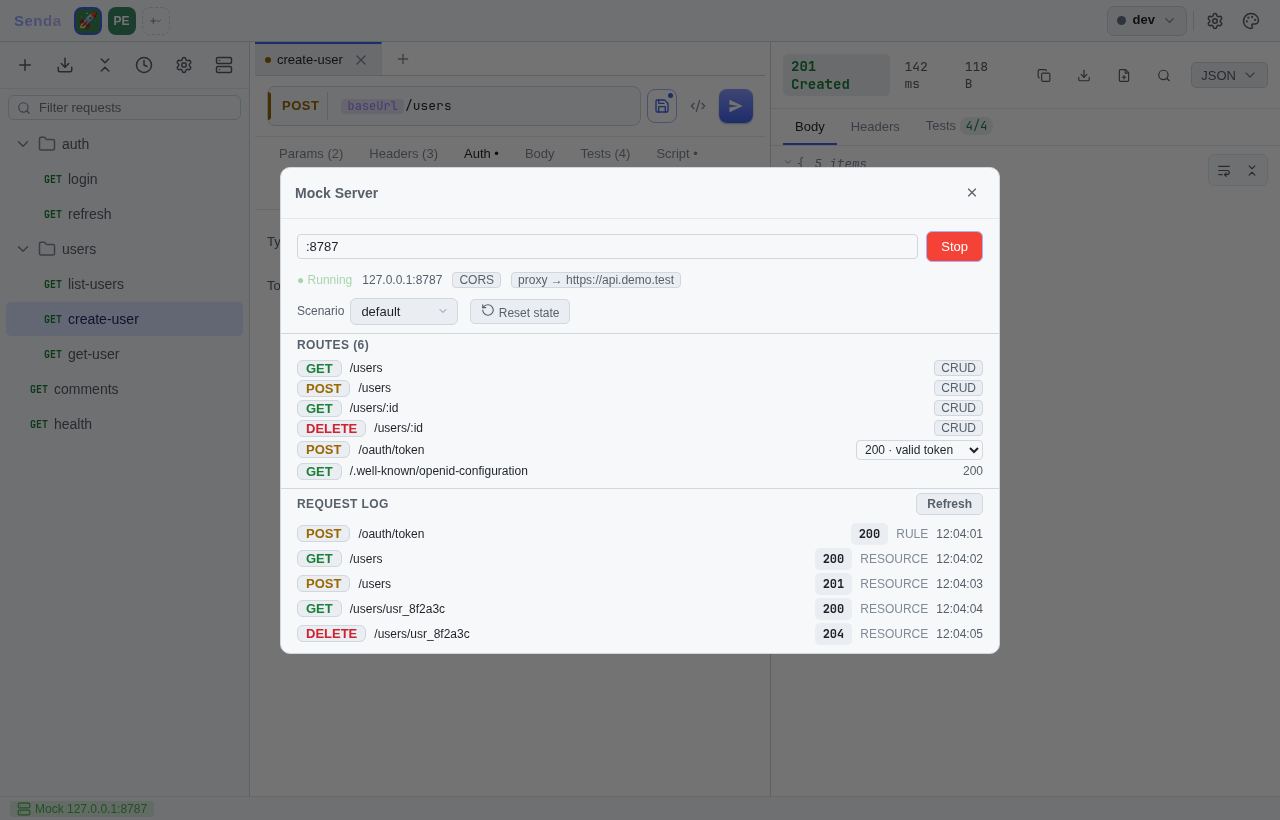Open mock server icon in sidebar toolbar
This screenshot has height=820, width=1280.
224,65
